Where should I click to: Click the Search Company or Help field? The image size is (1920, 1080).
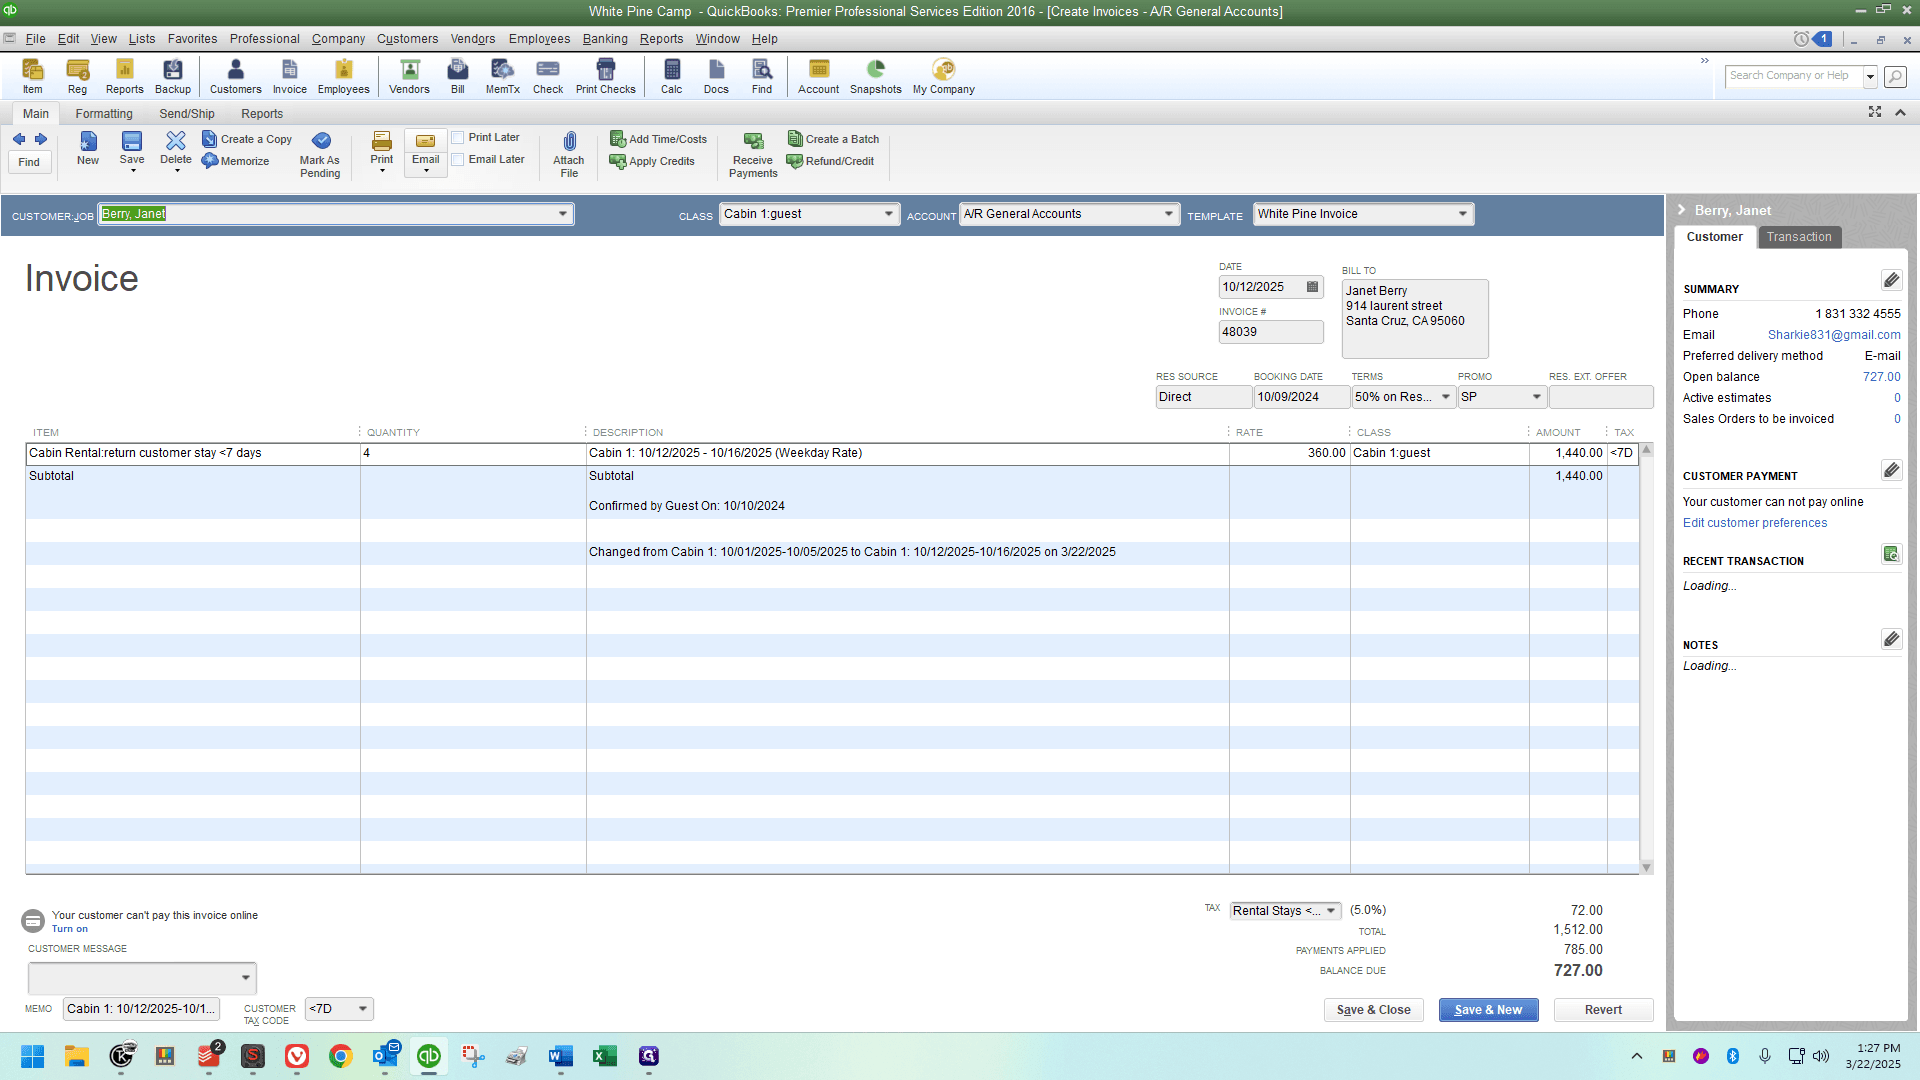[x=1794, y=76]
